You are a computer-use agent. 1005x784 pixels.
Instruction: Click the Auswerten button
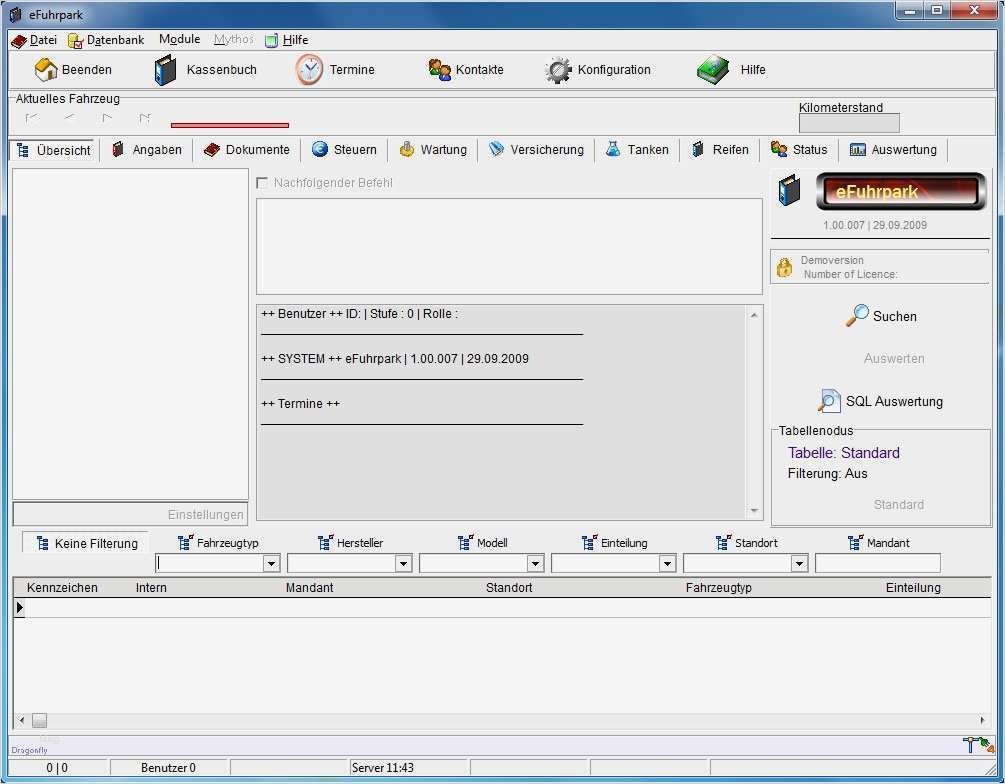pos(894,358)
